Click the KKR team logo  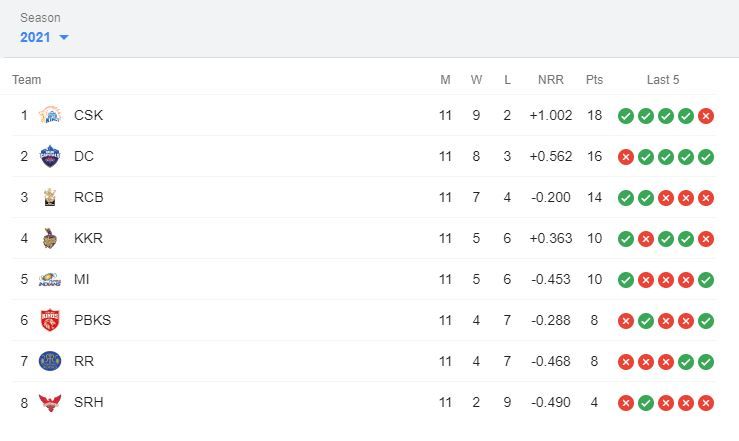pyautogui.click(x=49, y=239)
